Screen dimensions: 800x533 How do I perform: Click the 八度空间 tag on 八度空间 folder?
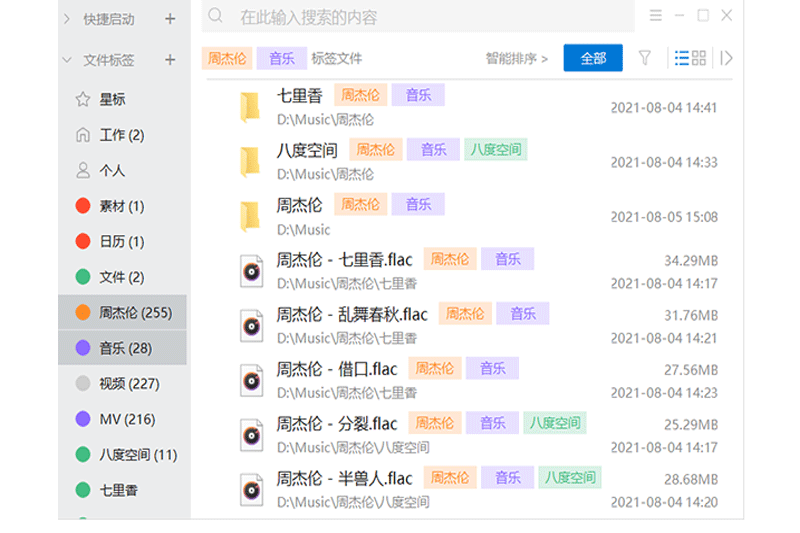click(495, 150)
